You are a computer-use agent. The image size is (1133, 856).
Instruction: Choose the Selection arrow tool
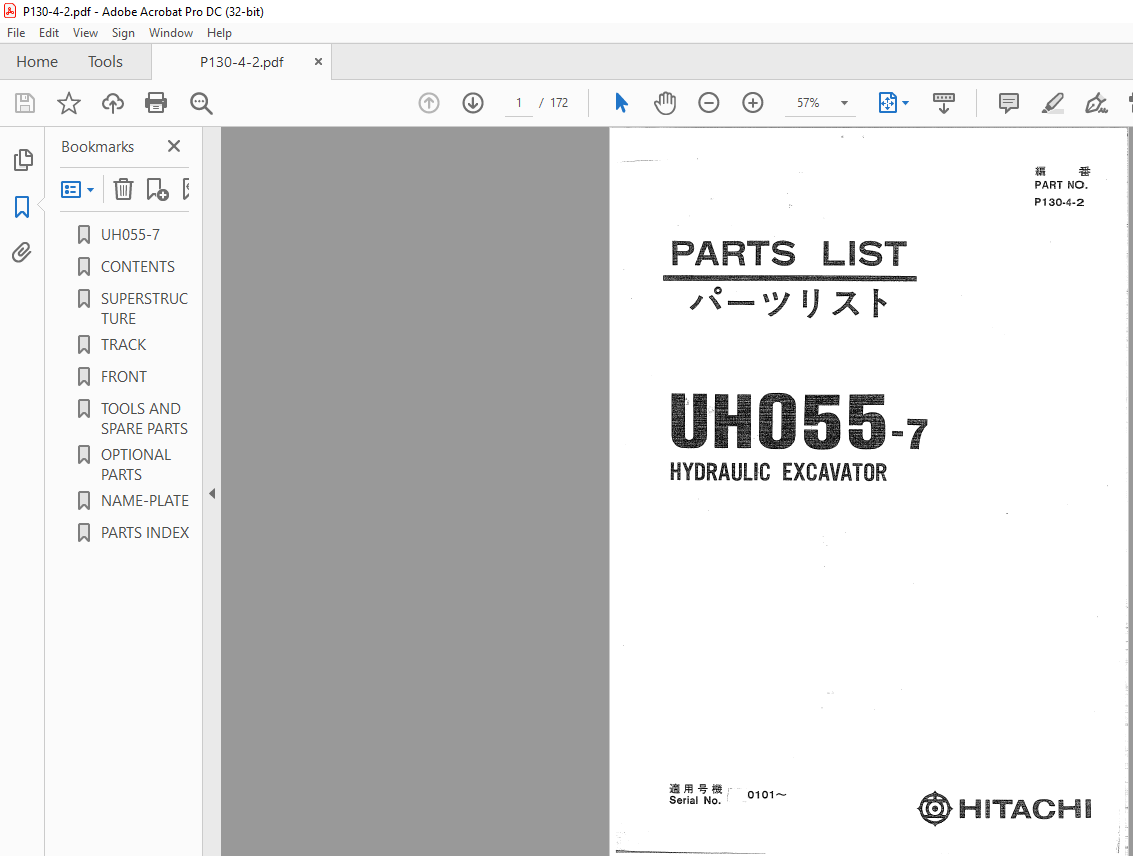621,103
